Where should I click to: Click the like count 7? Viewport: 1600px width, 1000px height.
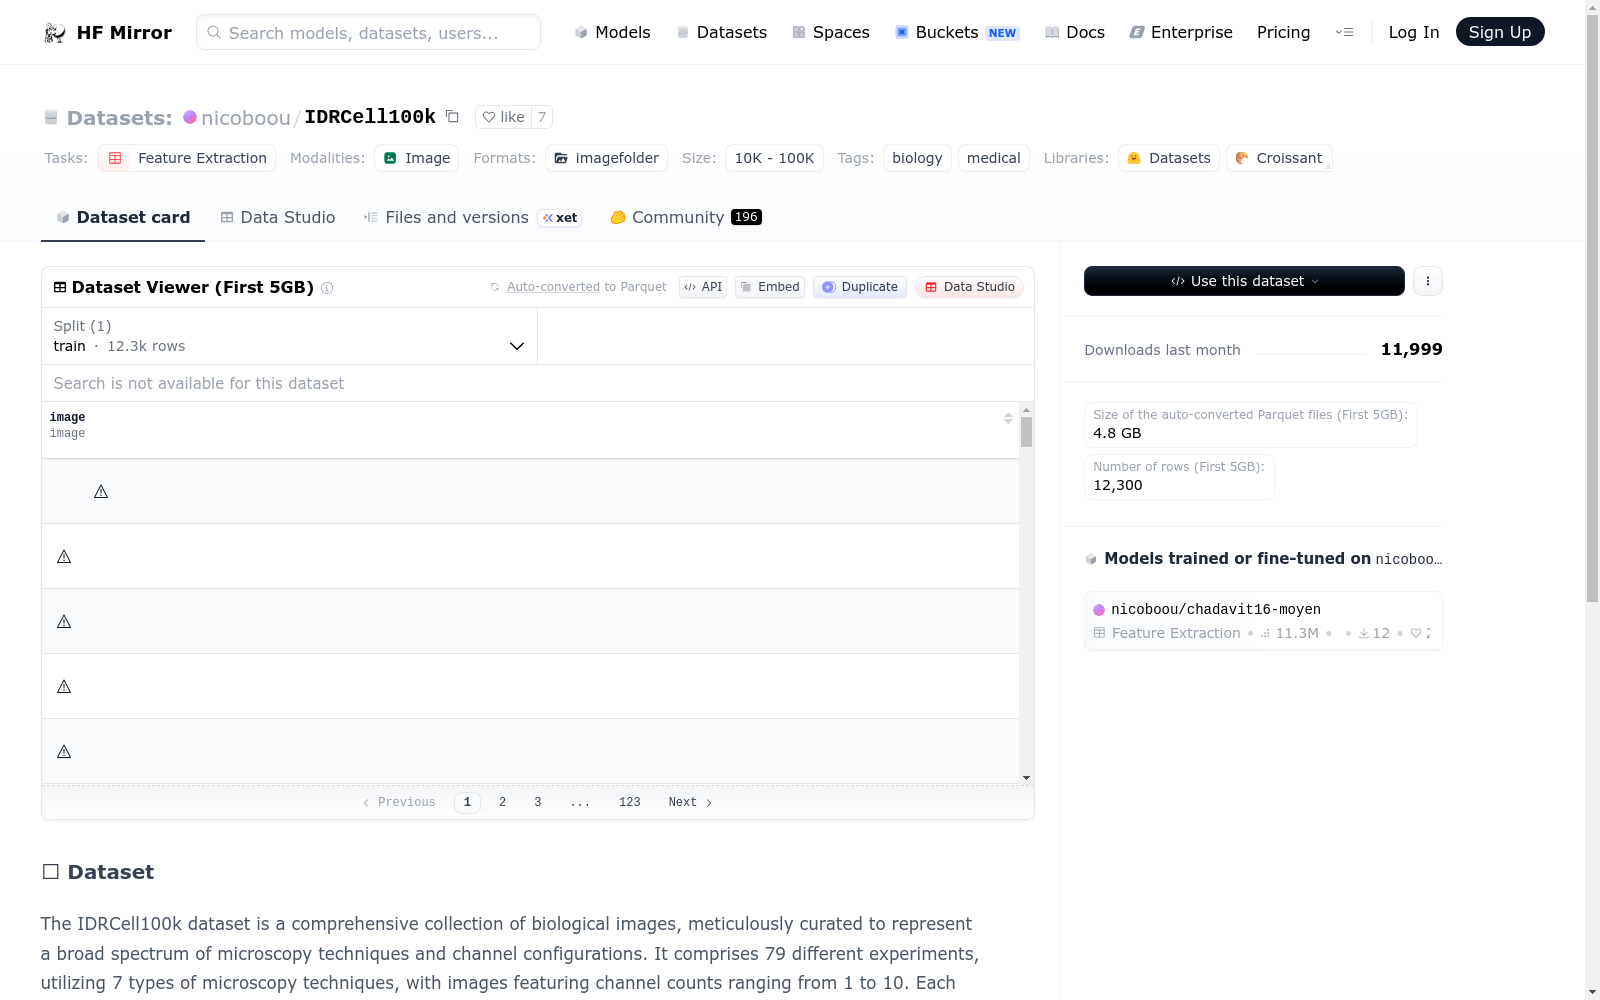(x=542, y=117)
